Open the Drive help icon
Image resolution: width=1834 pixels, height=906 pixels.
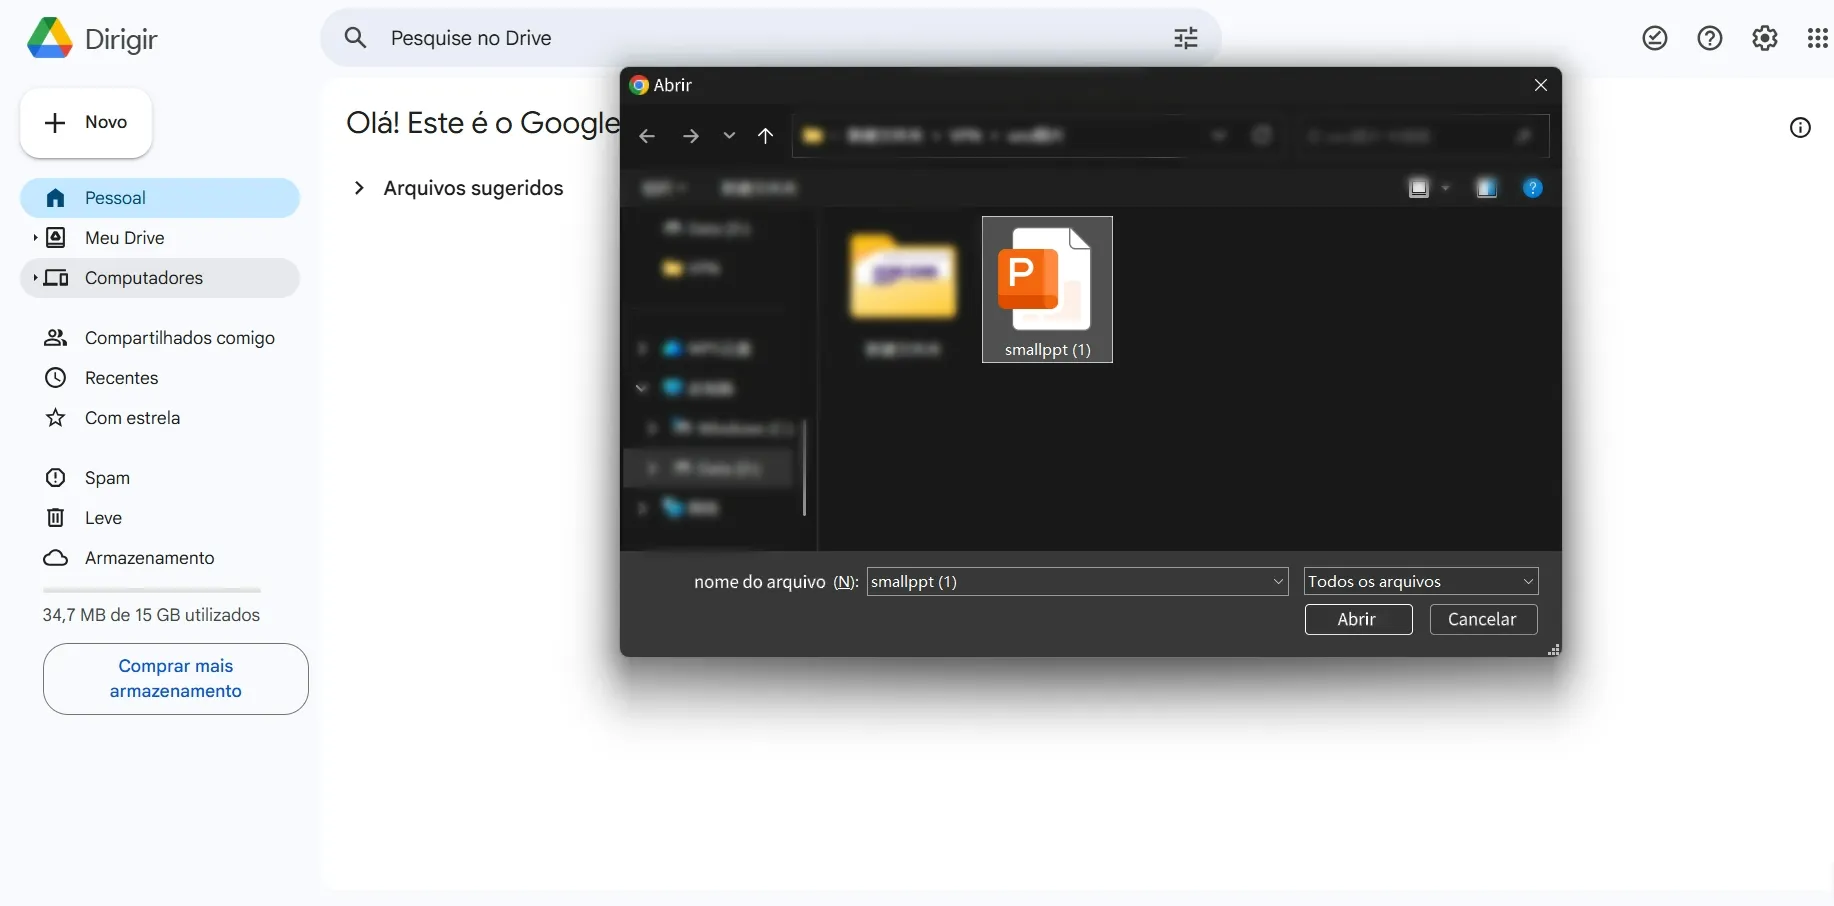point(1710,38)
